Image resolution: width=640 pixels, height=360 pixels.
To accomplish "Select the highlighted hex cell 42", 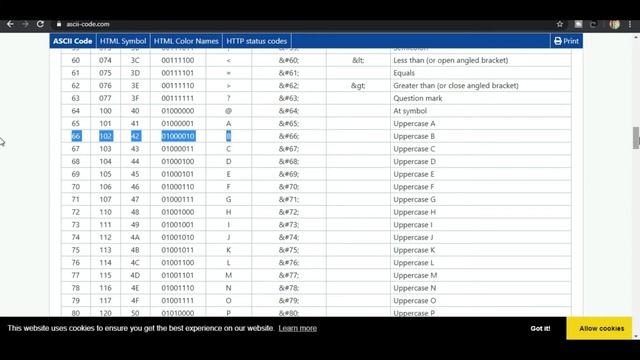I will [x=136, y=136].
